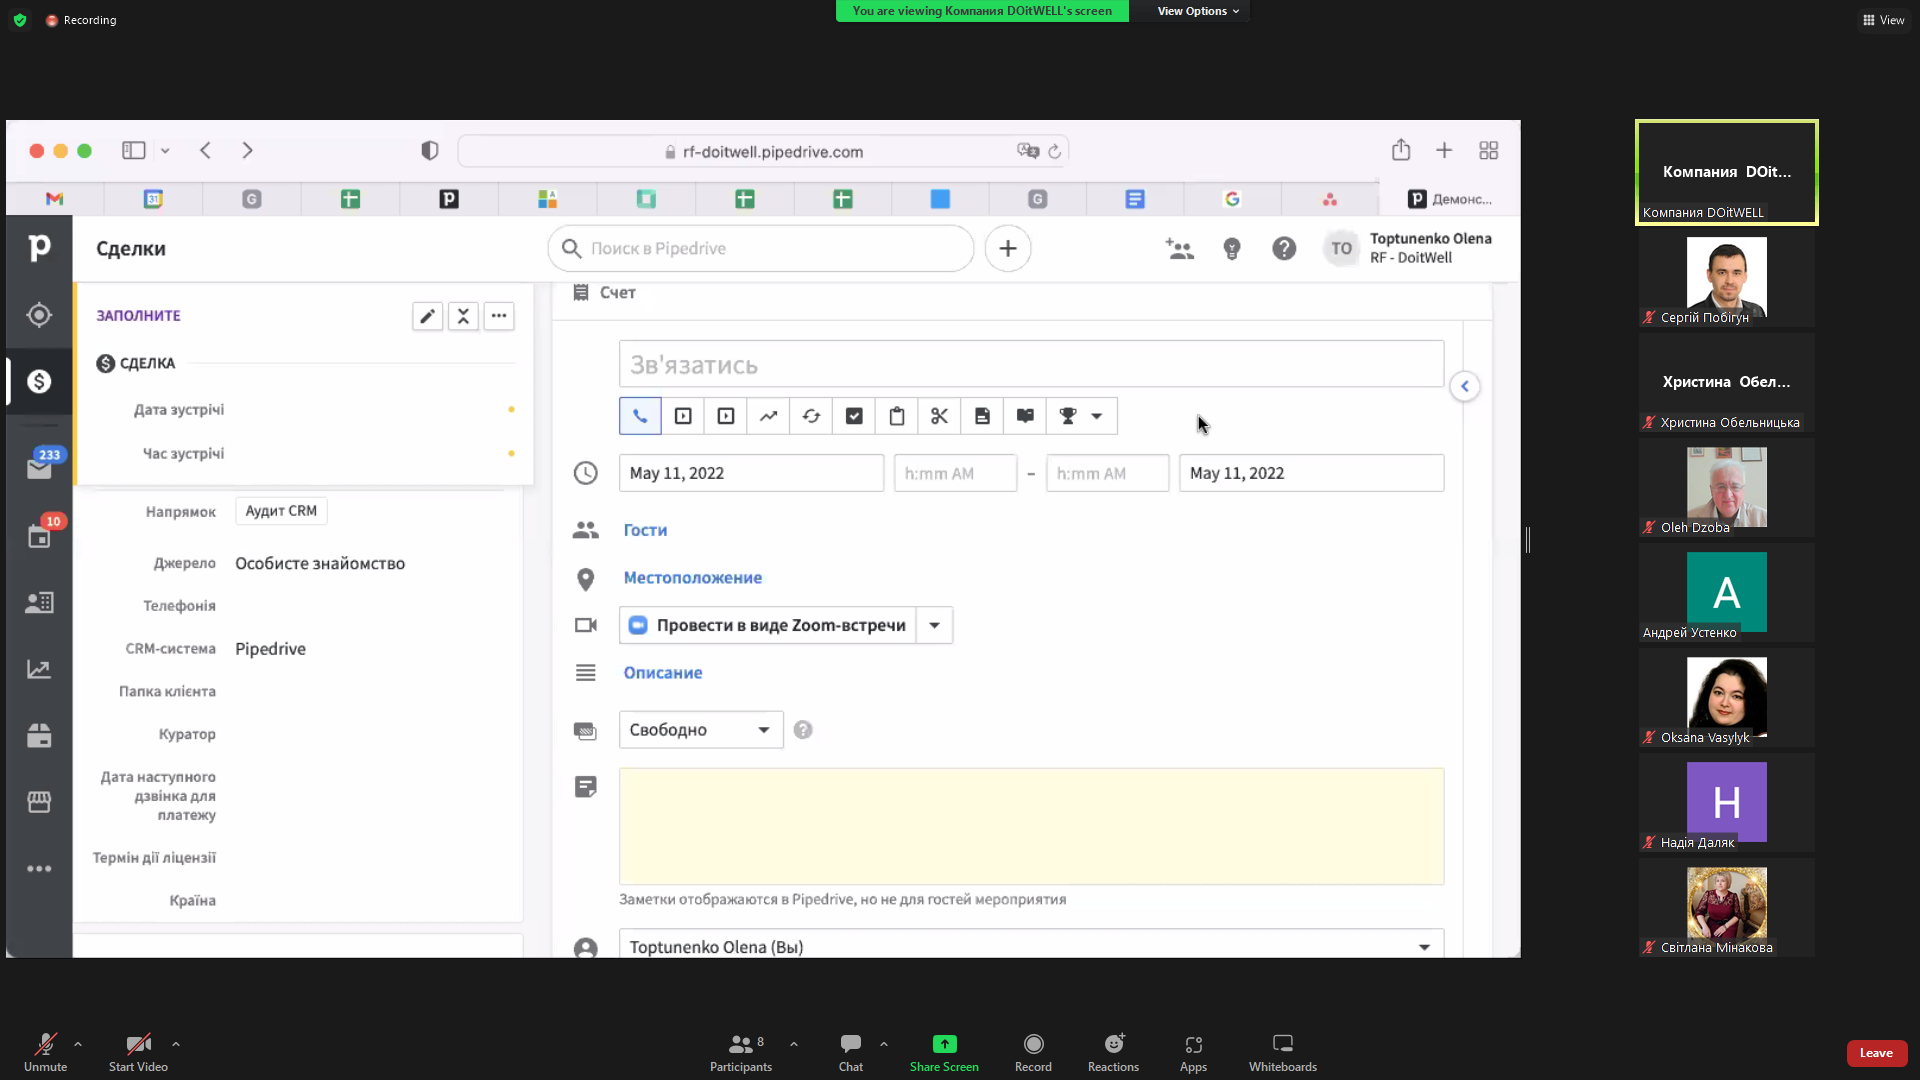1920x1080 pixels.
Task: Add description via Описание link
Action: [662, 673]
